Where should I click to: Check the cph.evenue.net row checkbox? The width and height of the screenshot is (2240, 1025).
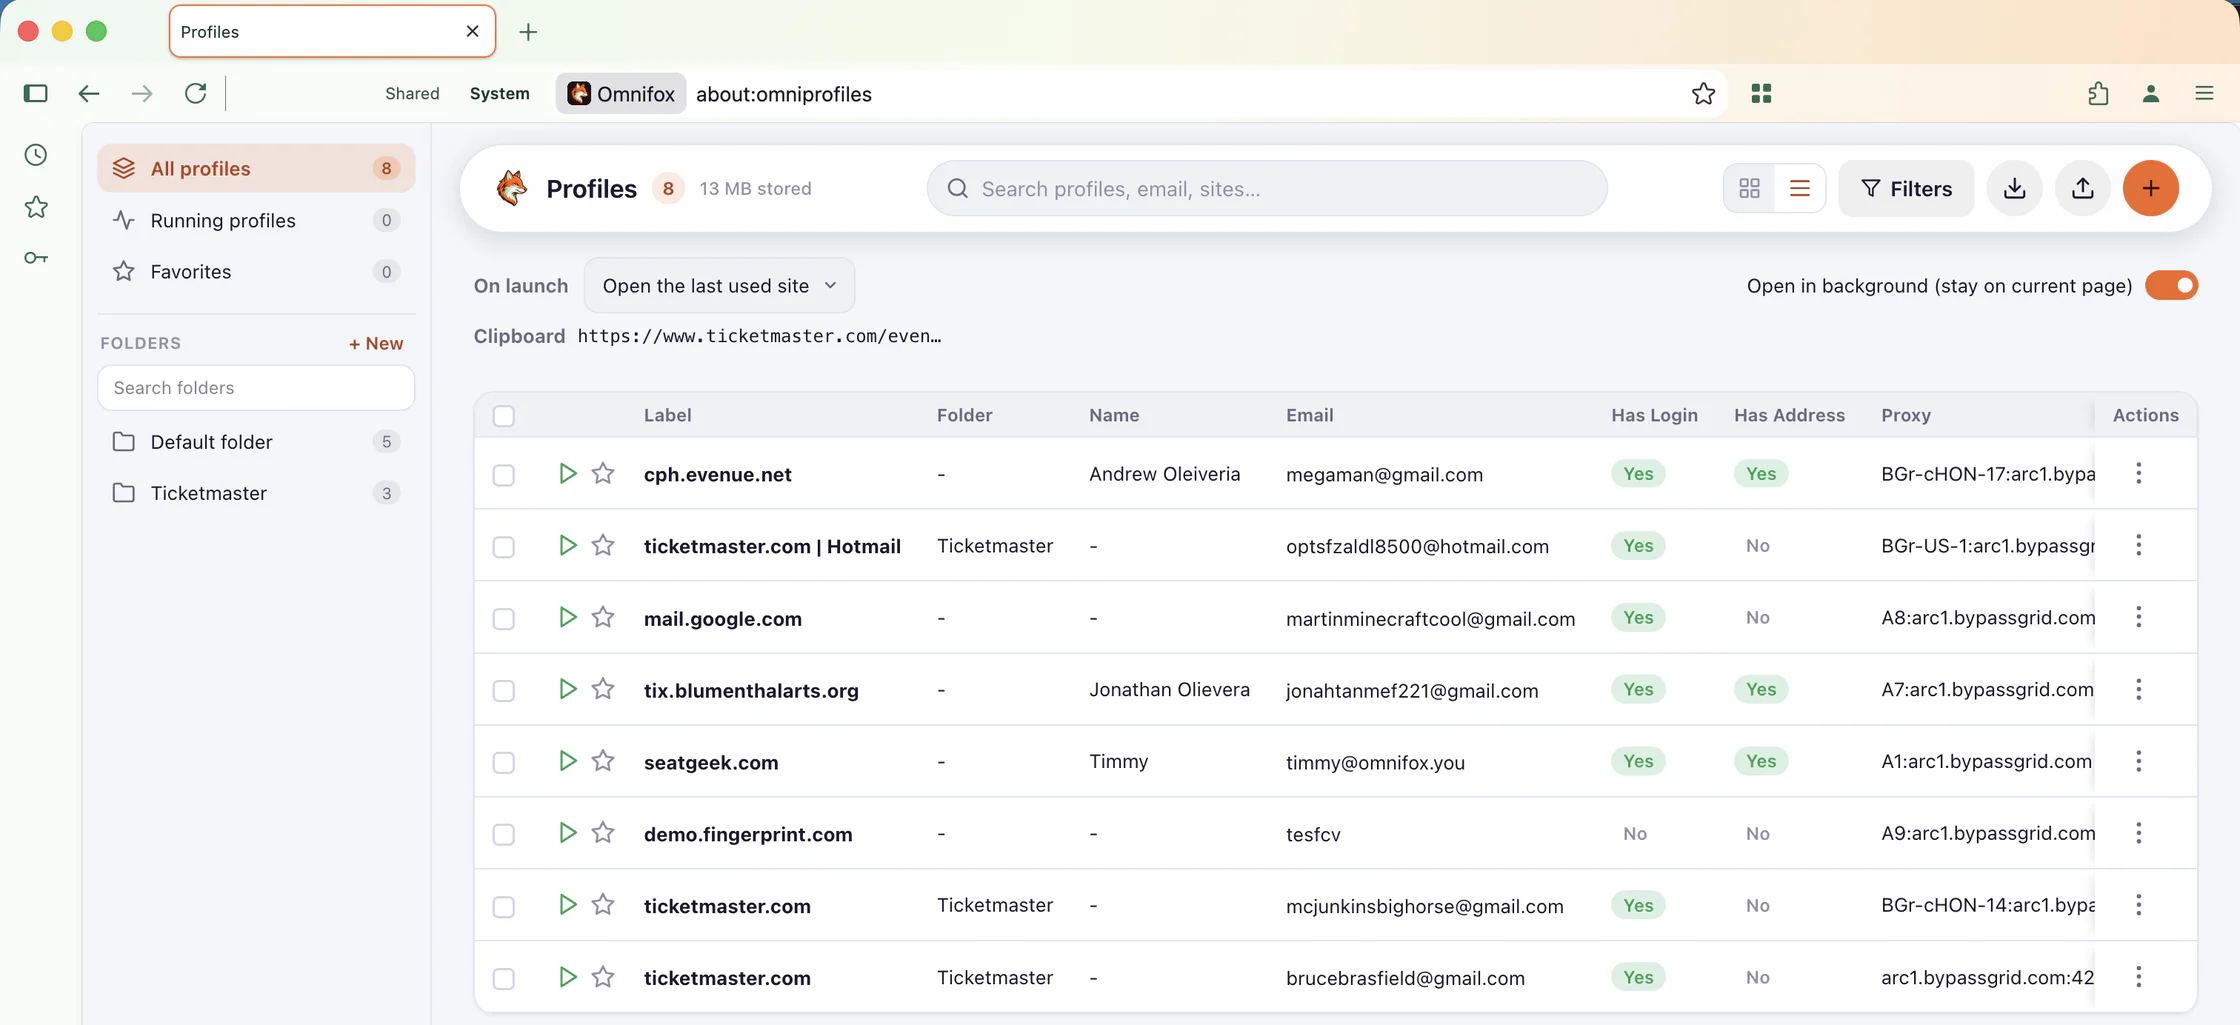tap(504, 474)
